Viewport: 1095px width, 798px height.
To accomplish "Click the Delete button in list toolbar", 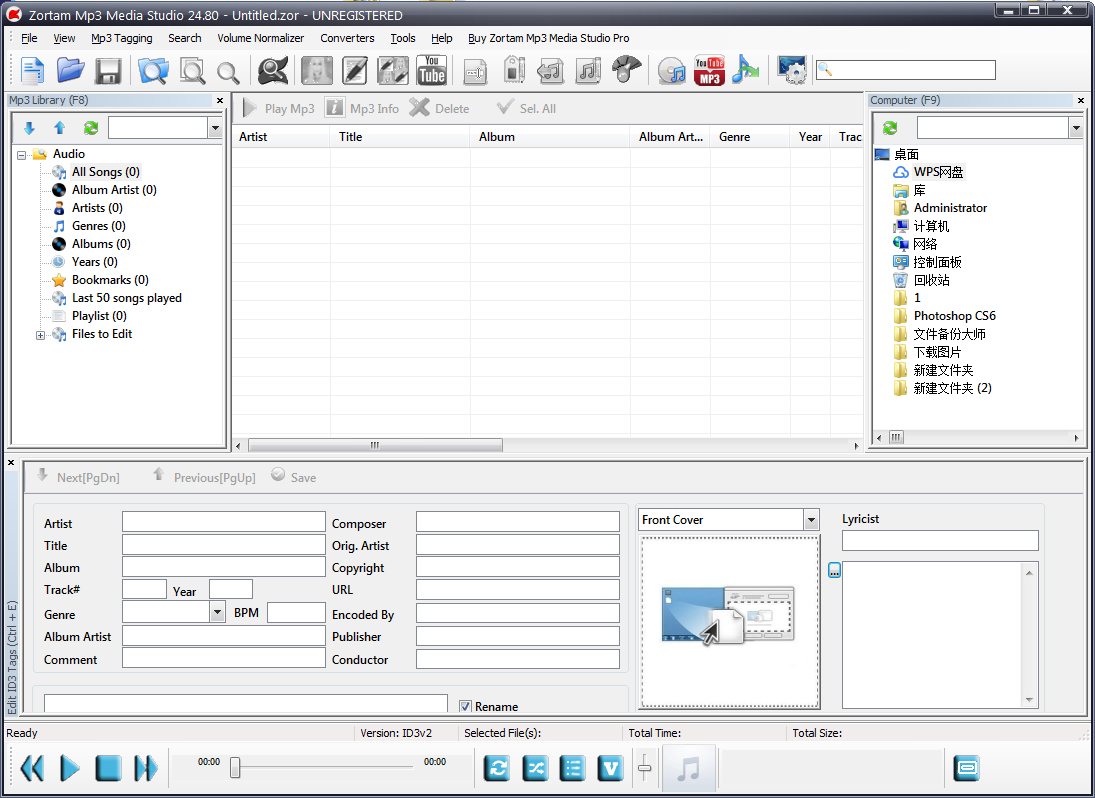I will click(x=439, y=108).
